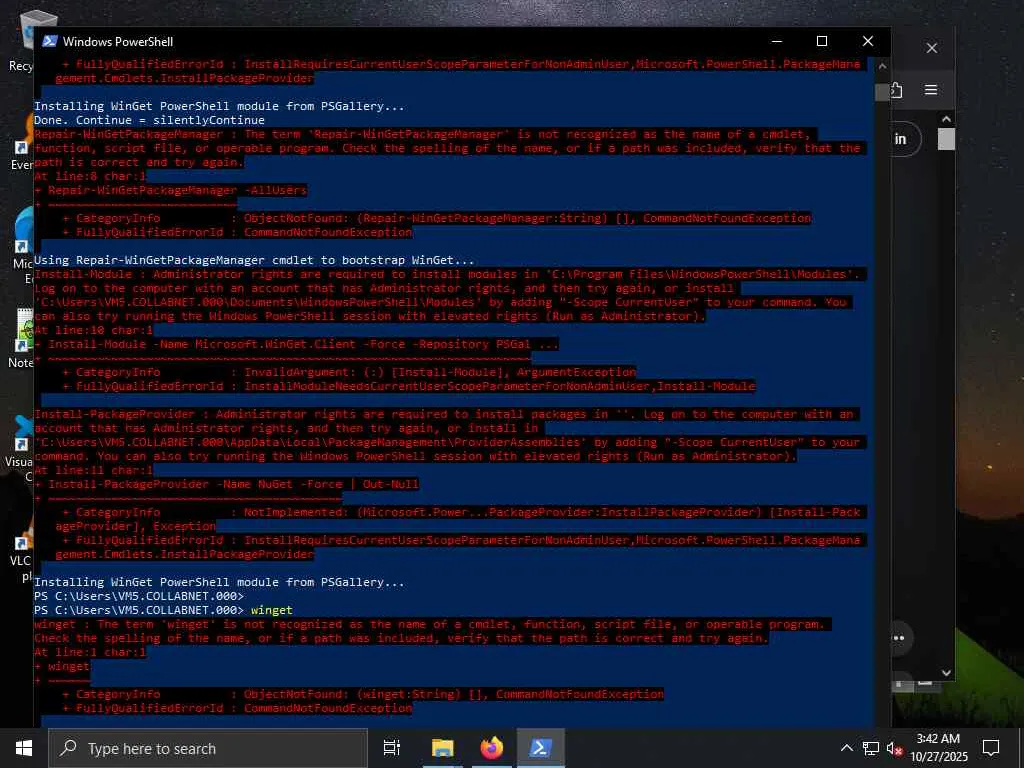Screen dimensions: 1024x768
Task: Click the PowerShell icon in the title bar
Action: (x=50, y=41)
